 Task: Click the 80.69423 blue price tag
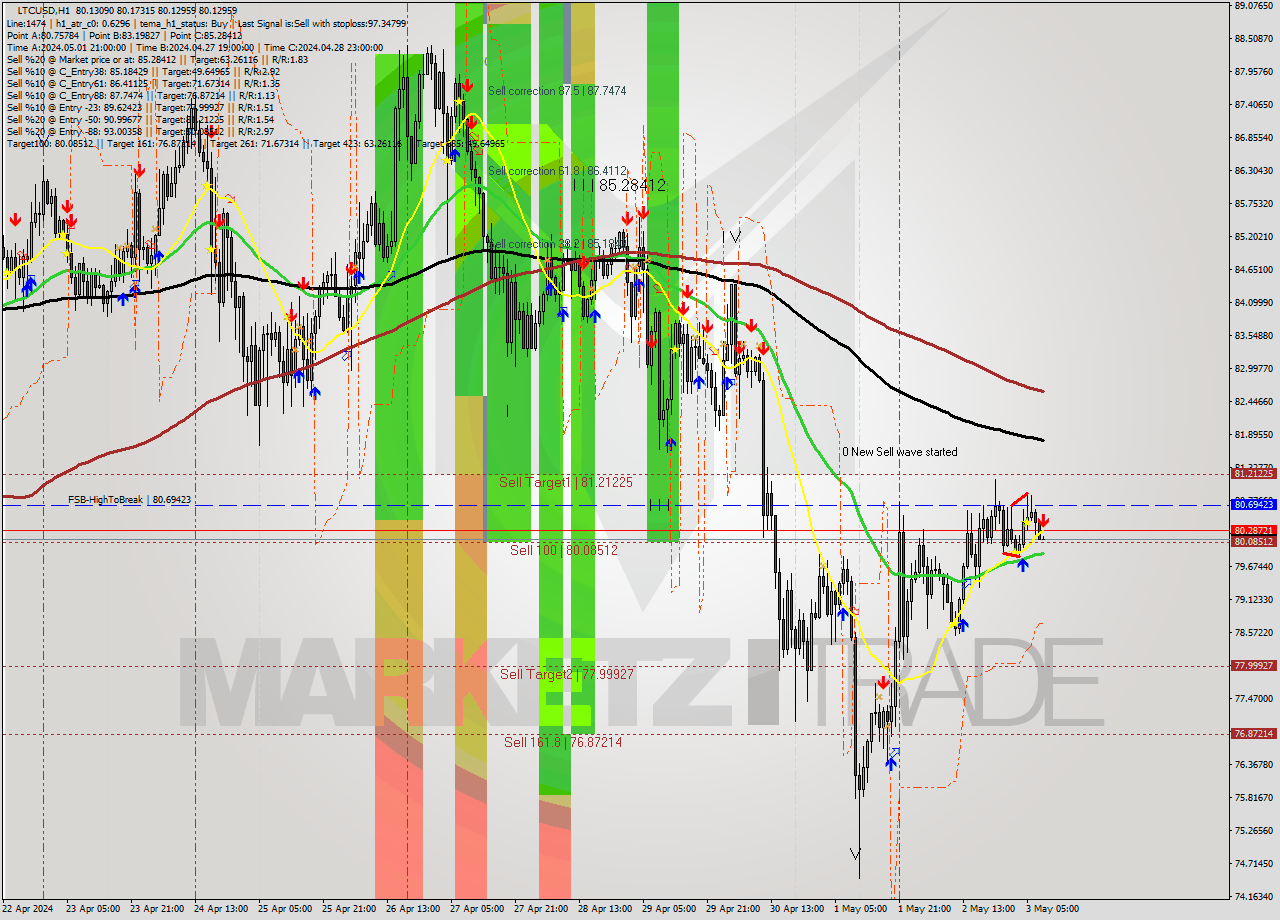coord(1253,506)
